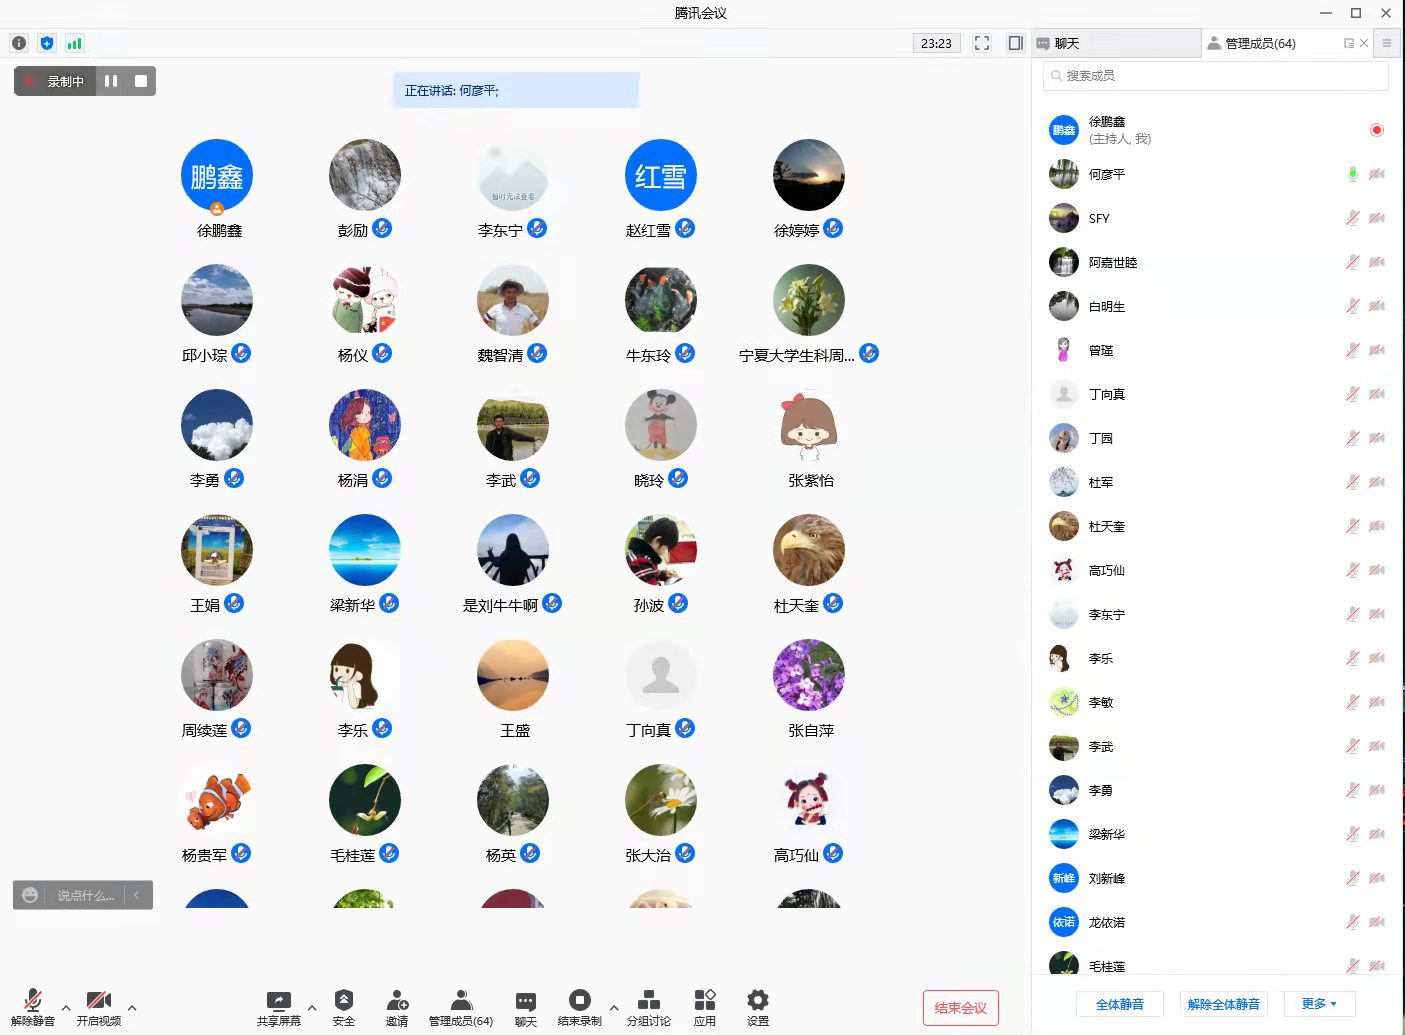Open the 邀请 invite dialog
The width and height of the screenshot is (1405, 1035).
(397, 1007)
